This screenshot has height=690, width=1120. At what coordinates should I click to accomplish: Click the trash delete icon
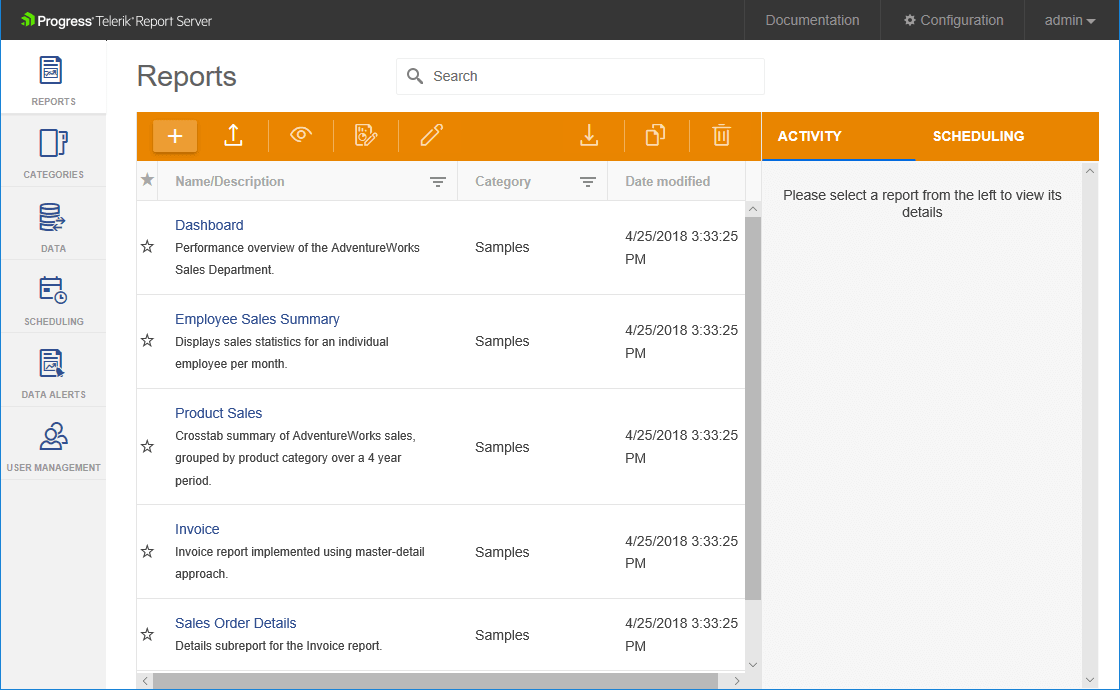click(x=721, y=135)
